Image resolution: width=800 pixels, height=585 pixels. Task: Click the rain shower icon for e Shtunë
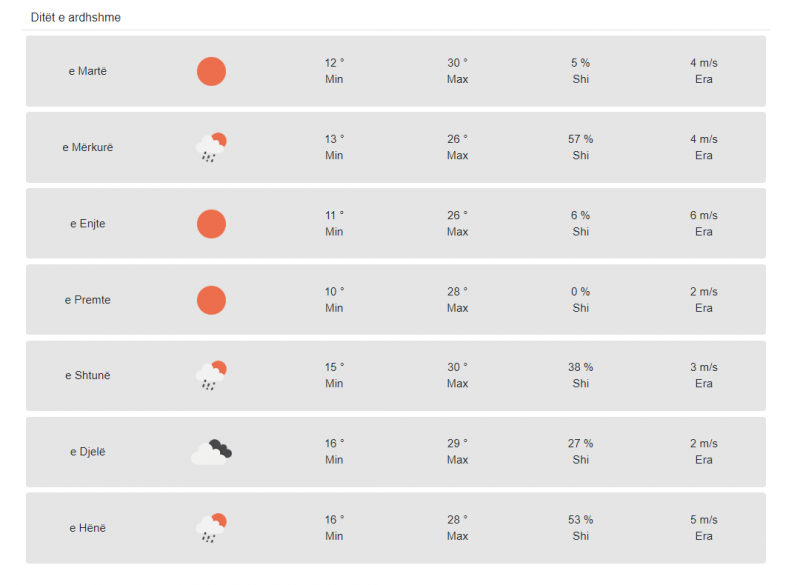point(211,375)
